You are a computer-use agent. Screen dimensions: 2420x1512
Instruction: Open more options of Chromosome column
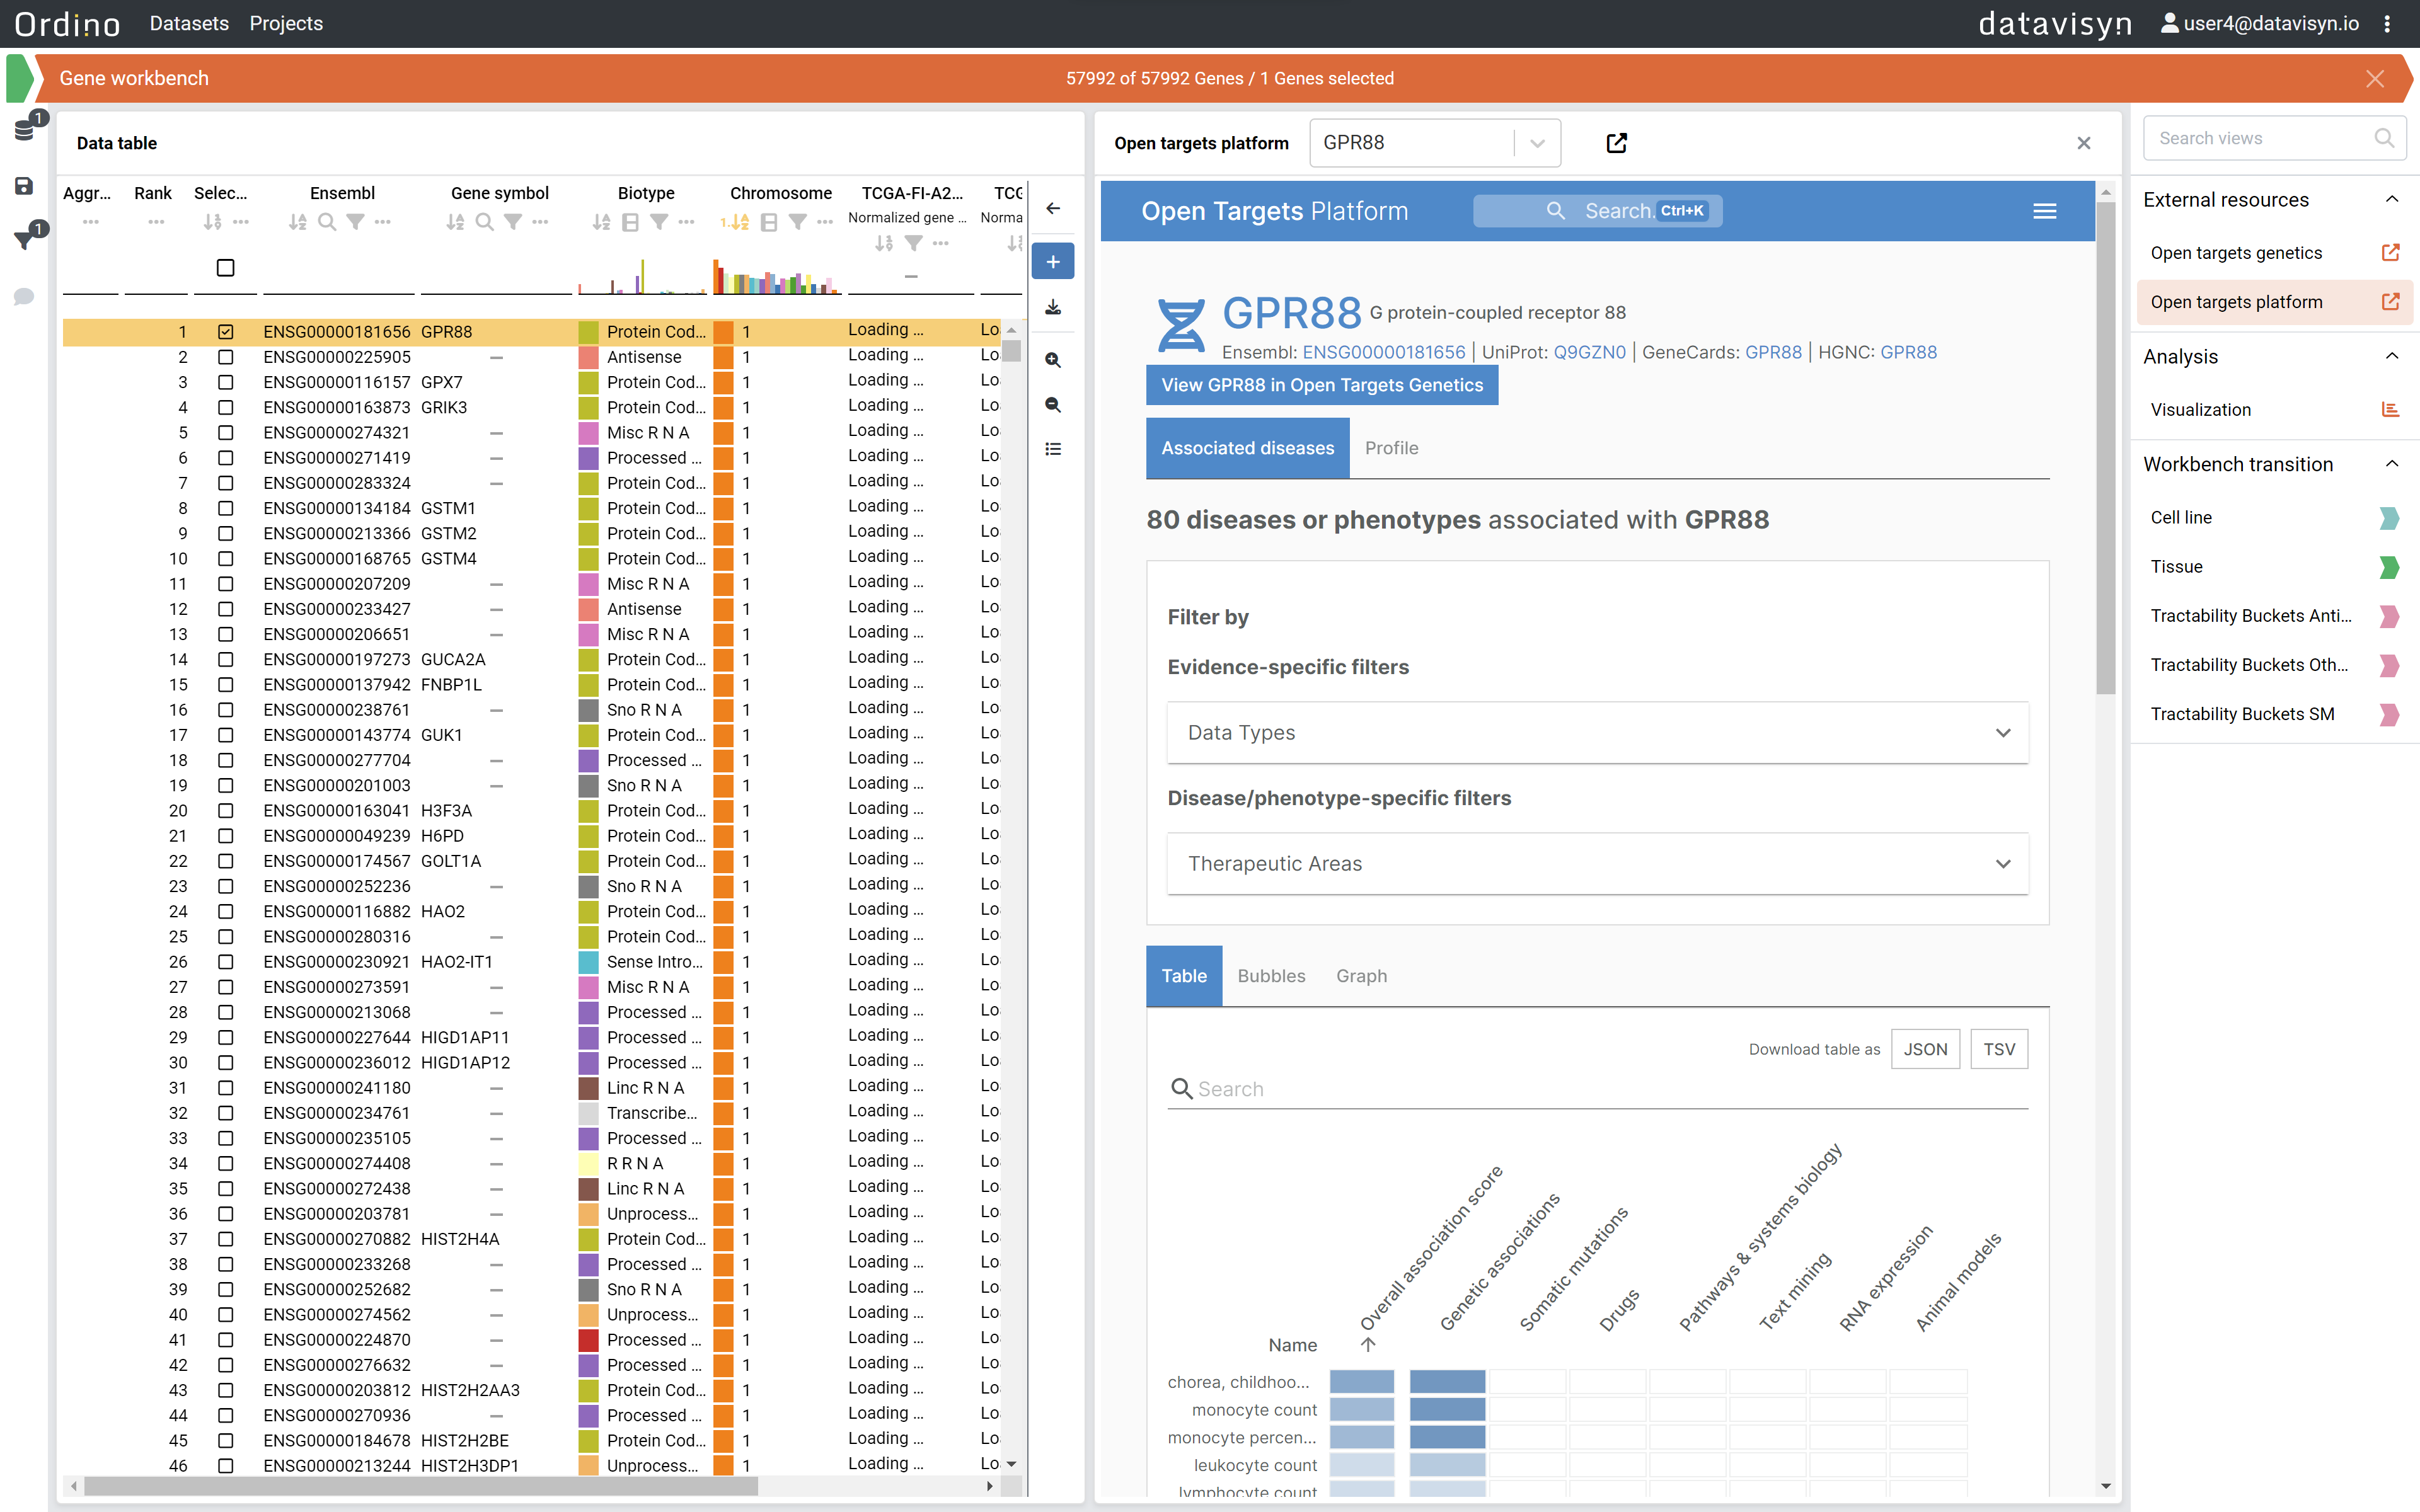[825, 222]
